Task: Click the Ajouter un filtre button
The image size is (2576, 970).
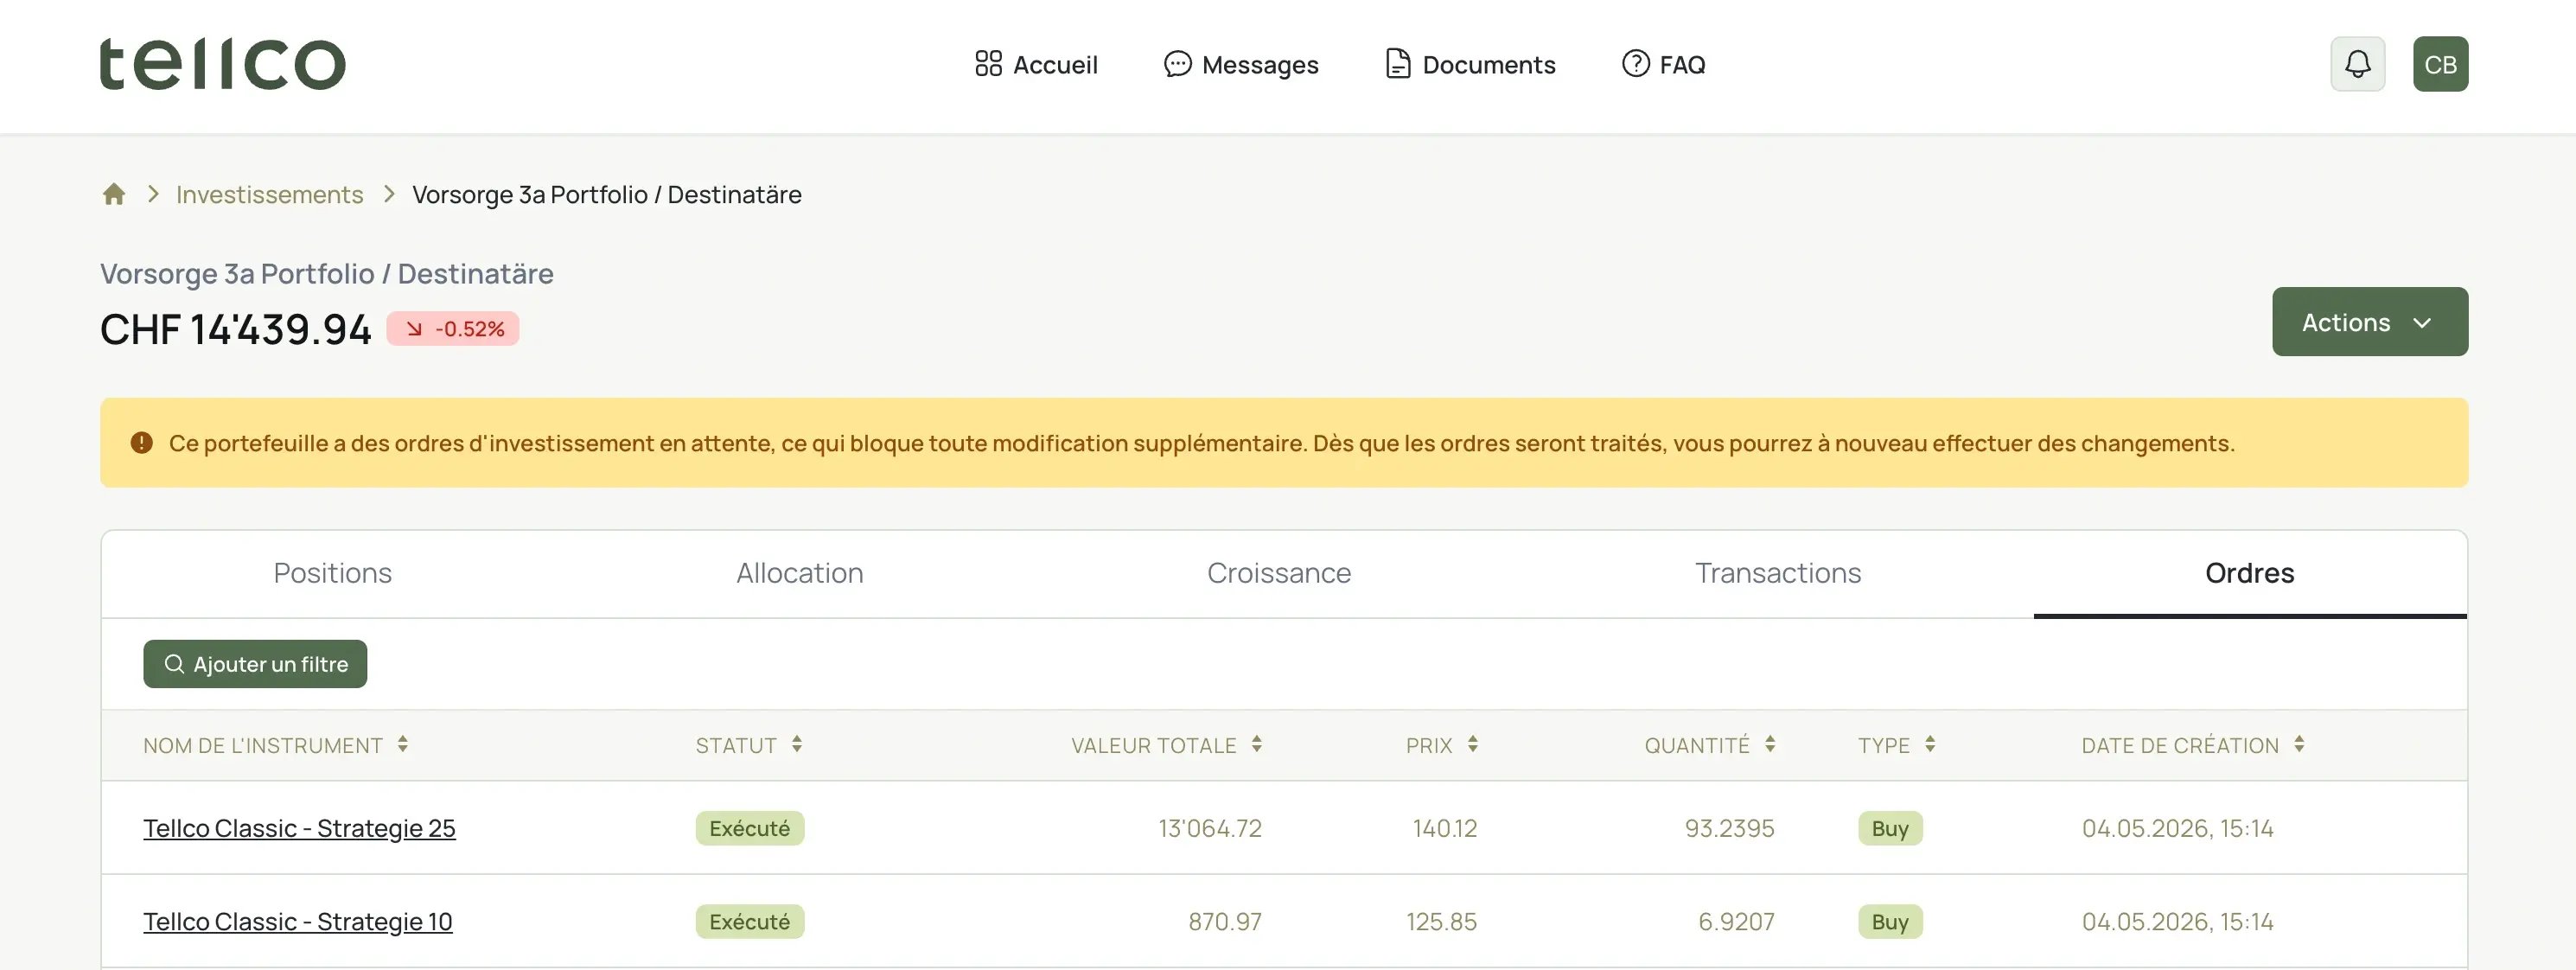Action: [x=255, y=664]
